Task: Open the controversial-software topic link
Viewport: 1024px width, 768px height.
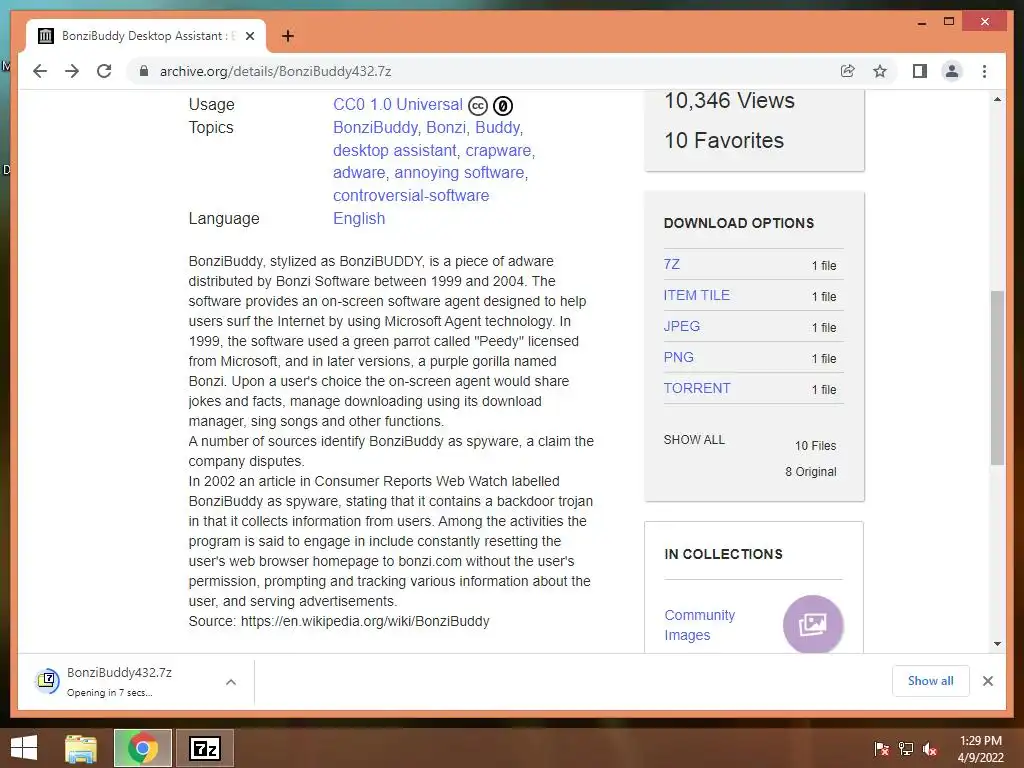Action: tap(411, 195)
